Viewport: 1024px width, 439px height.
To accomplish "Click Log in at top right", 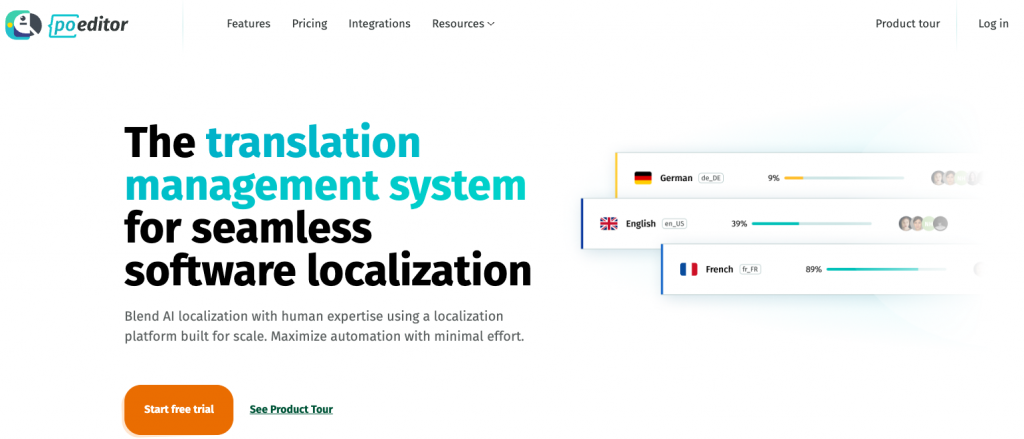I will coord(993,23).
